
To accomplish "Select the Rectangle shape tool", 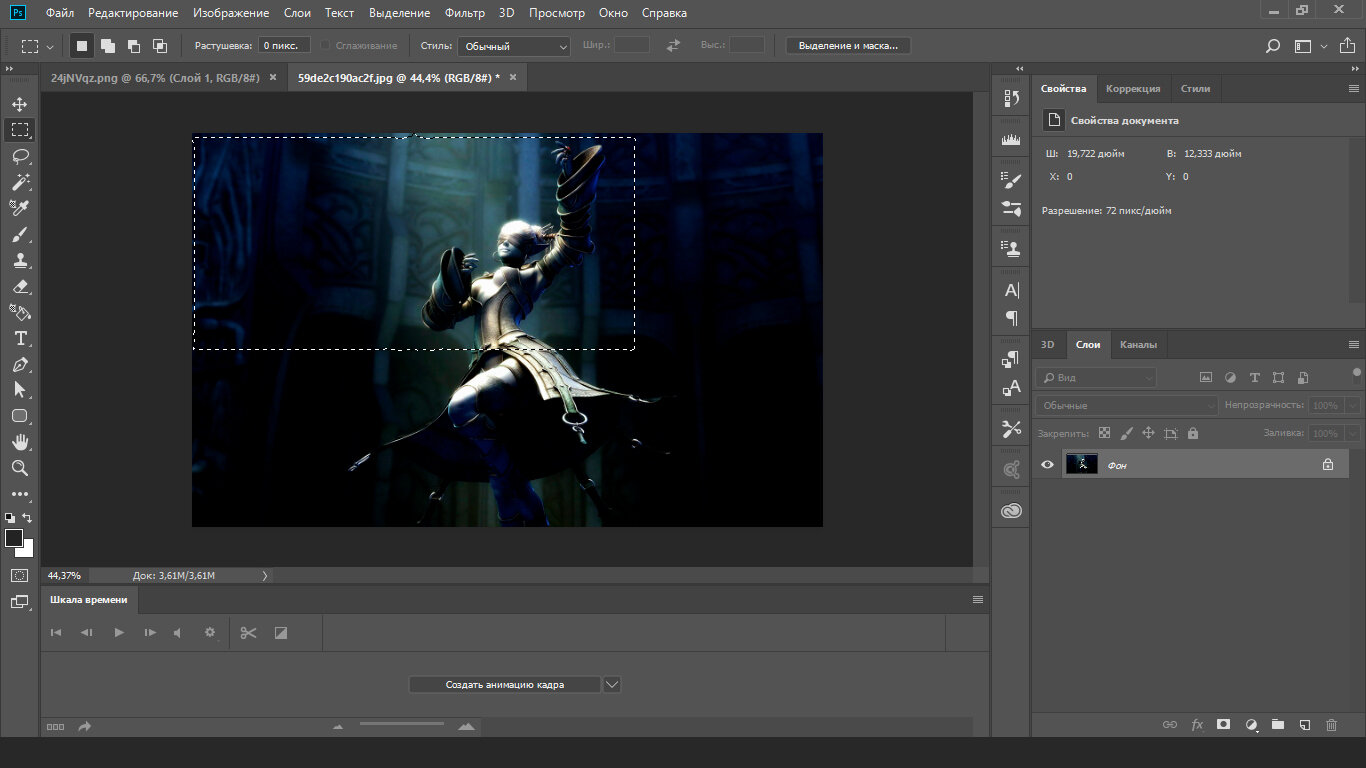I will click(x=20, y=416).
